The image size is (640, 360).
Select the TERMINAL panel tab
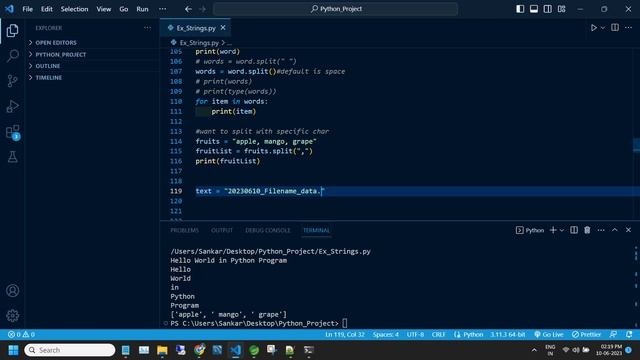[x=316, y=230]
